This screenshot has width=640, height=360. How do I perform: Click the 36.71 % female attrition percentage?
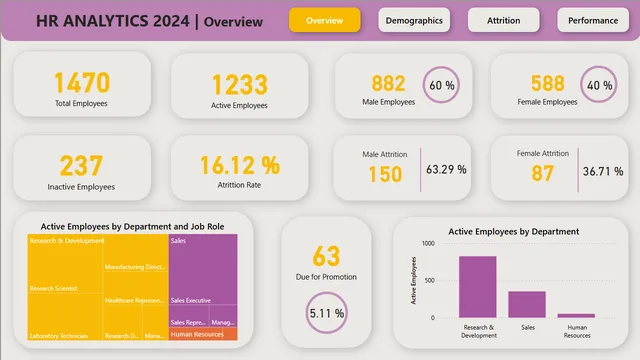coord(603,171)
